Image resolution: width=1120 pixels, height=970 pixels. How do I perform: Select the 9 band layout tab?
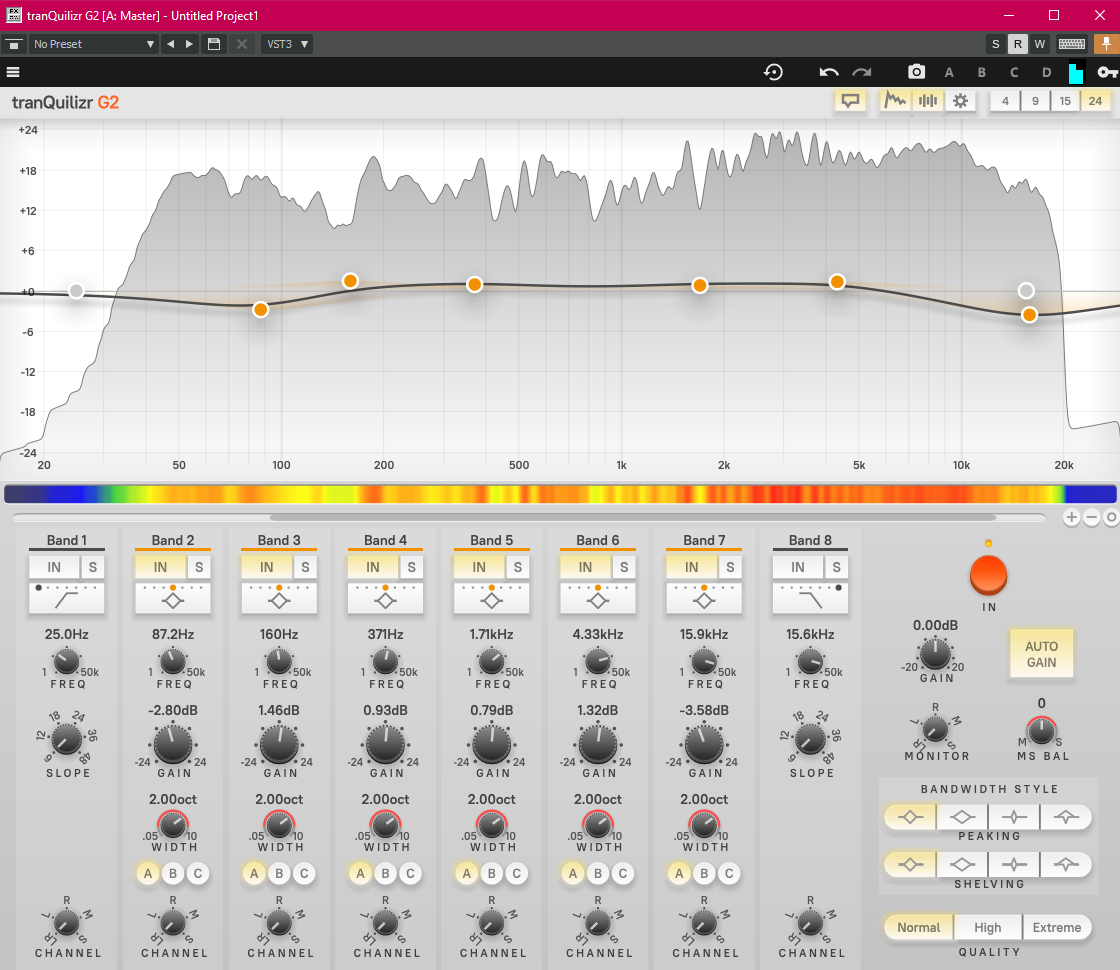(1035, 101)
